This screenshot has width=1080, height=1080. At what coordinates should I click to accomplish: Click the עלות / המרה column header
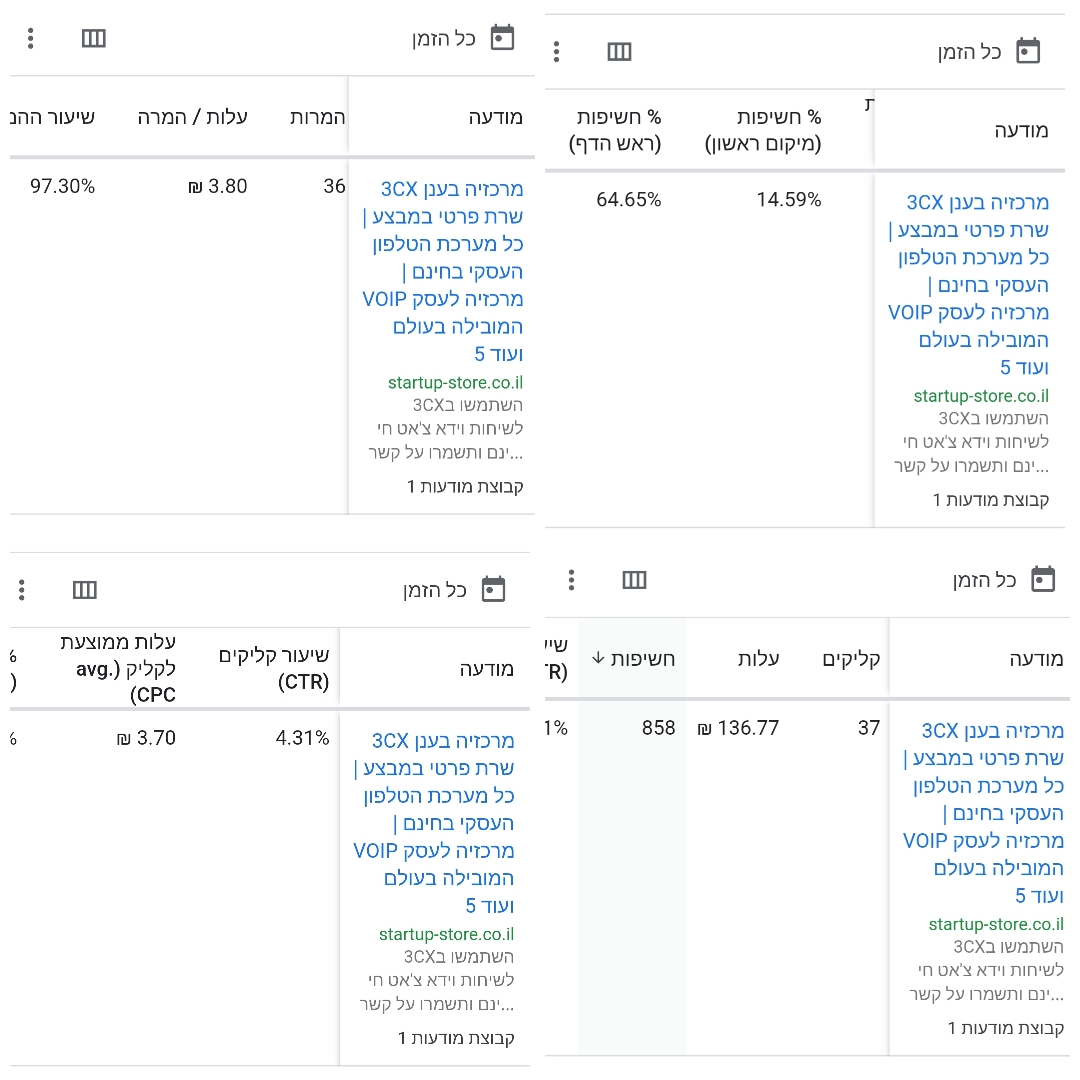(x=193, y=117)
